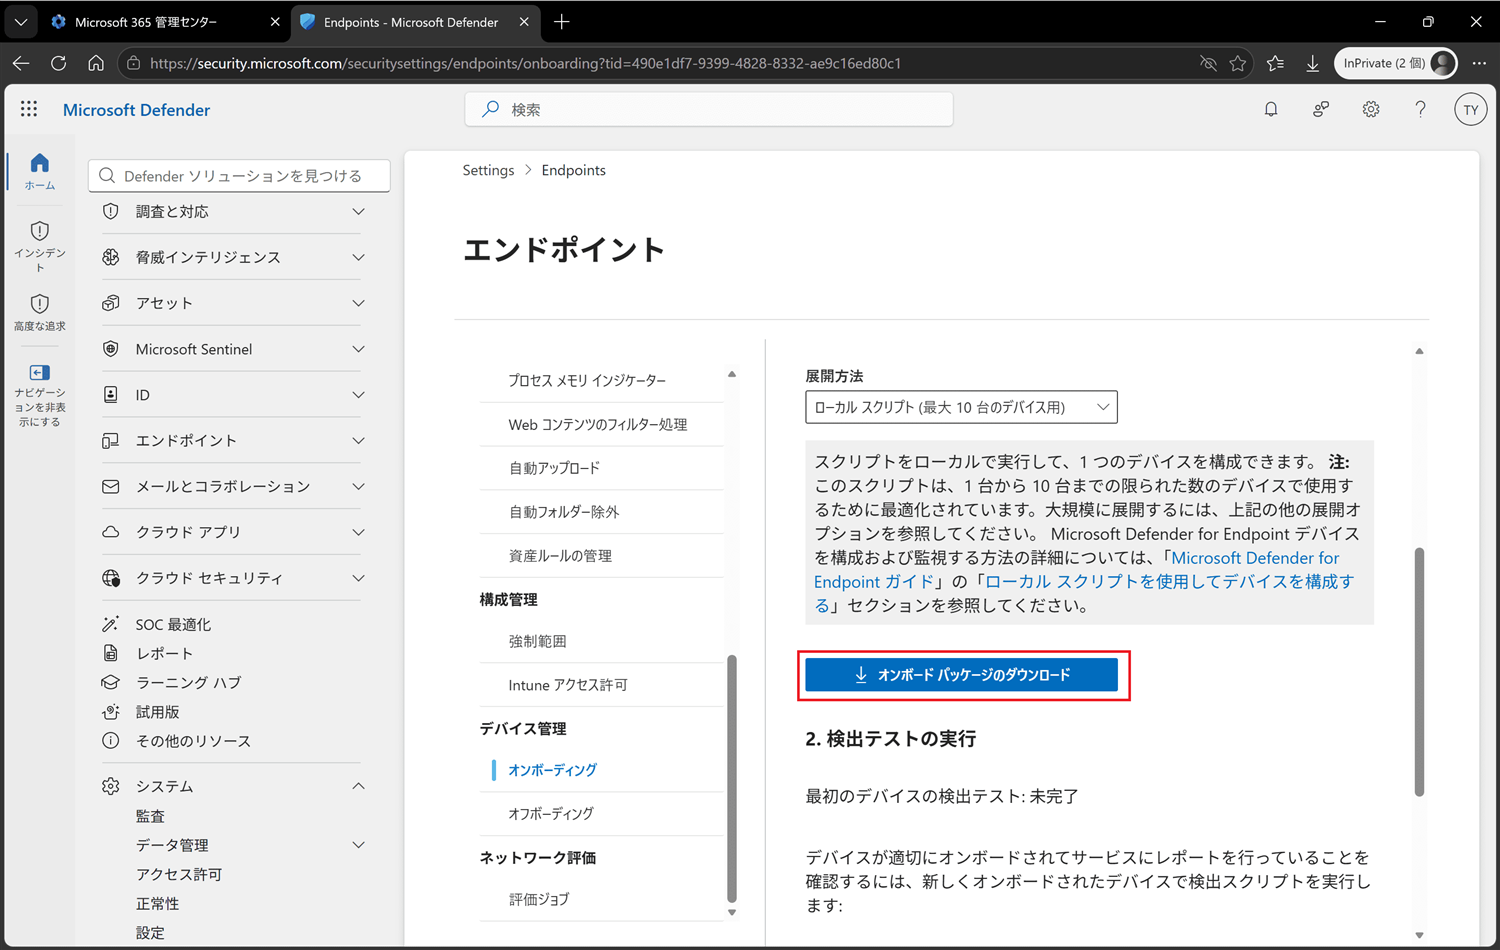Viewport: 1500px width, 950px height.
Task: Click the InPrivate profile button
Action: [x=1396, y=63]
